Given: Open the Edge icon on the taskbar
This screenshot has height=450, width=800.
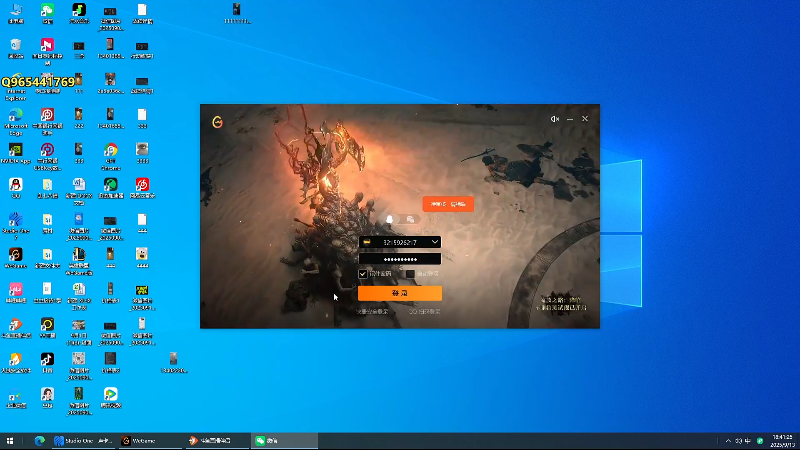Looking at the screenshot, I should pos(39,441).
